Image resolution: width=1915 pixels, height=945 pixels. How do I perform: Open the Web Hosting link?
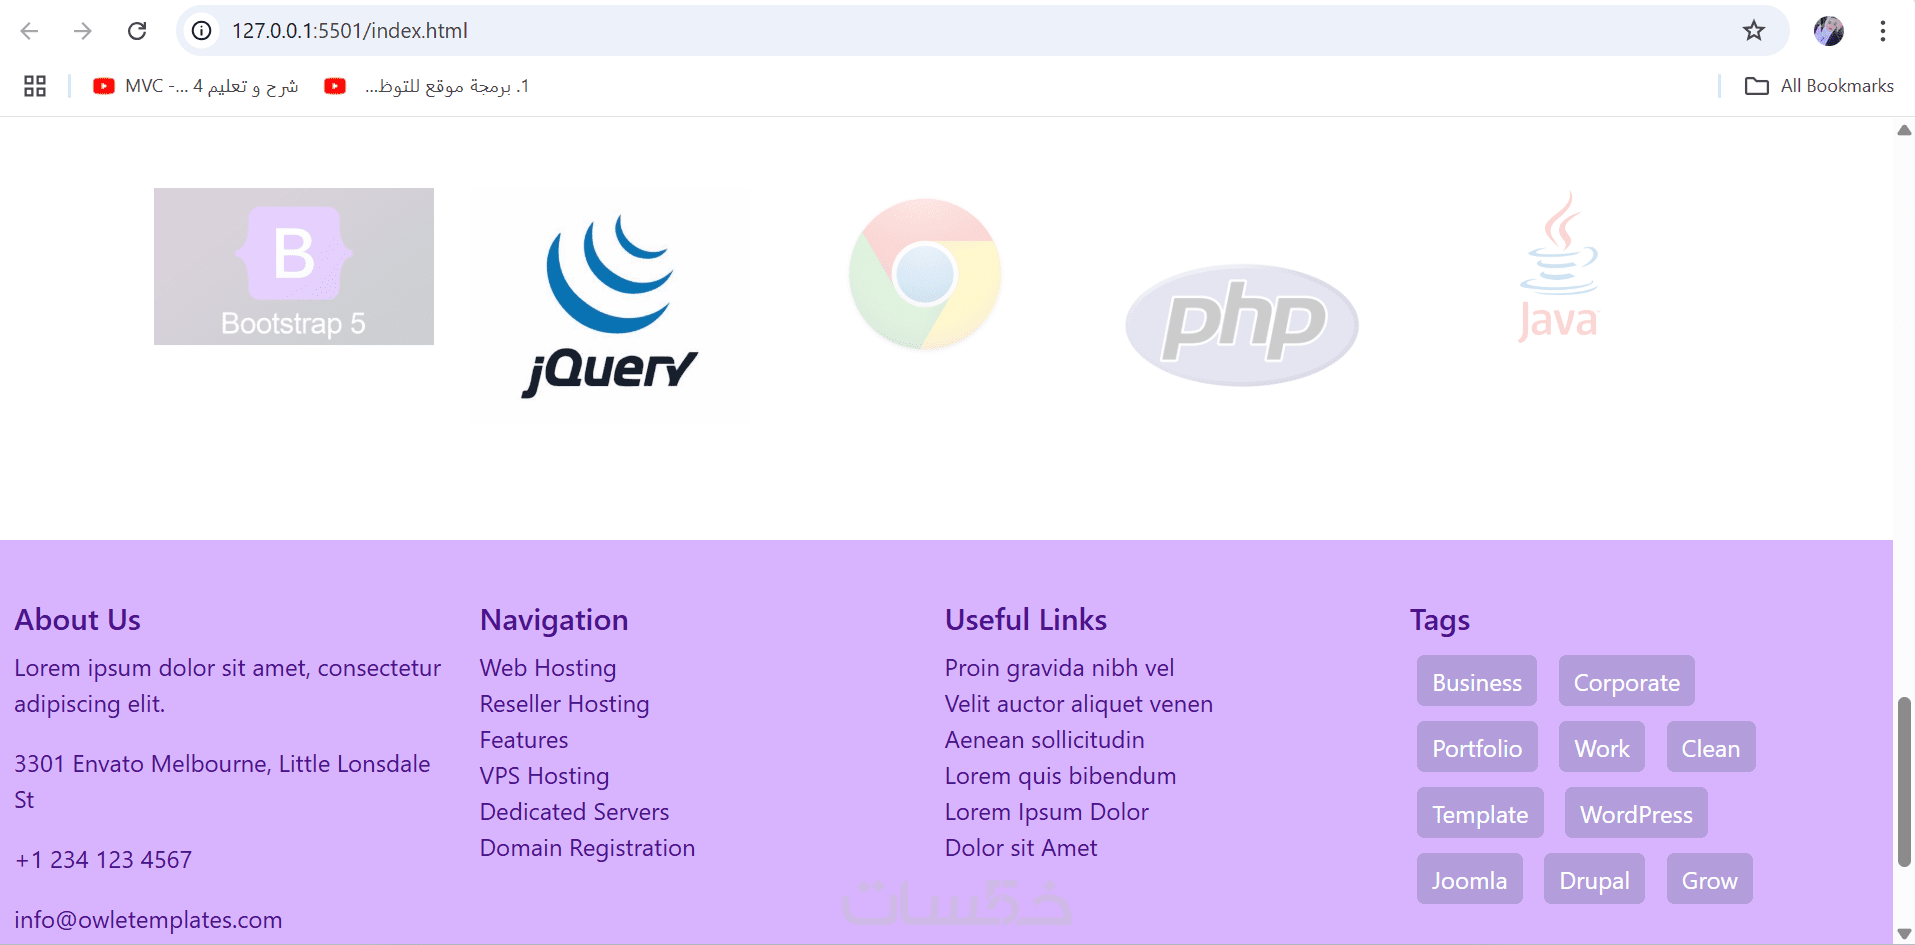[548, 668]
